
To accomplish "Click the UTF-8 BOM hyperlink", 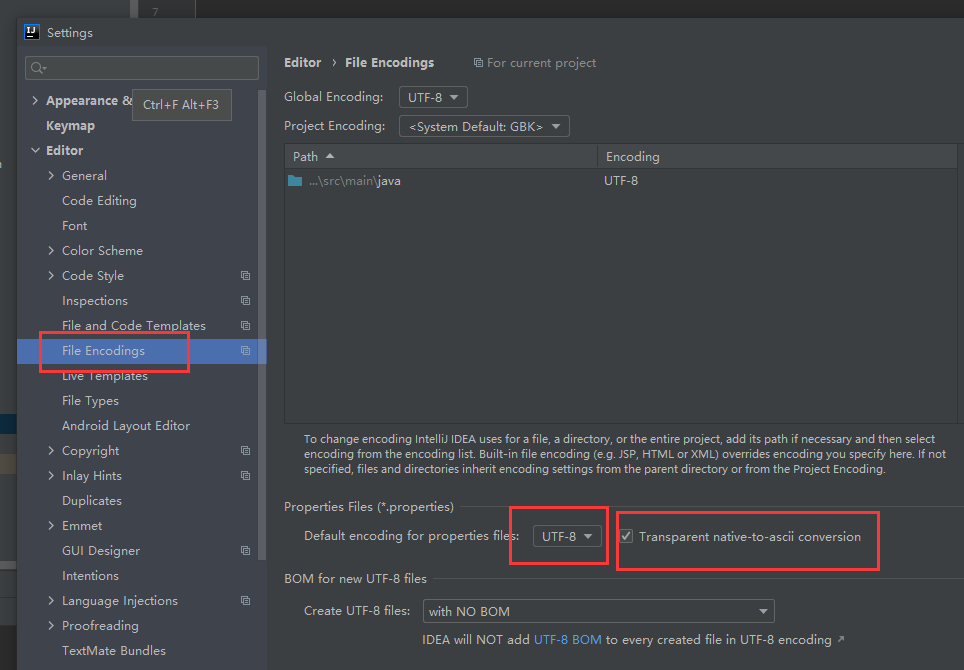I will click(567, 640).
